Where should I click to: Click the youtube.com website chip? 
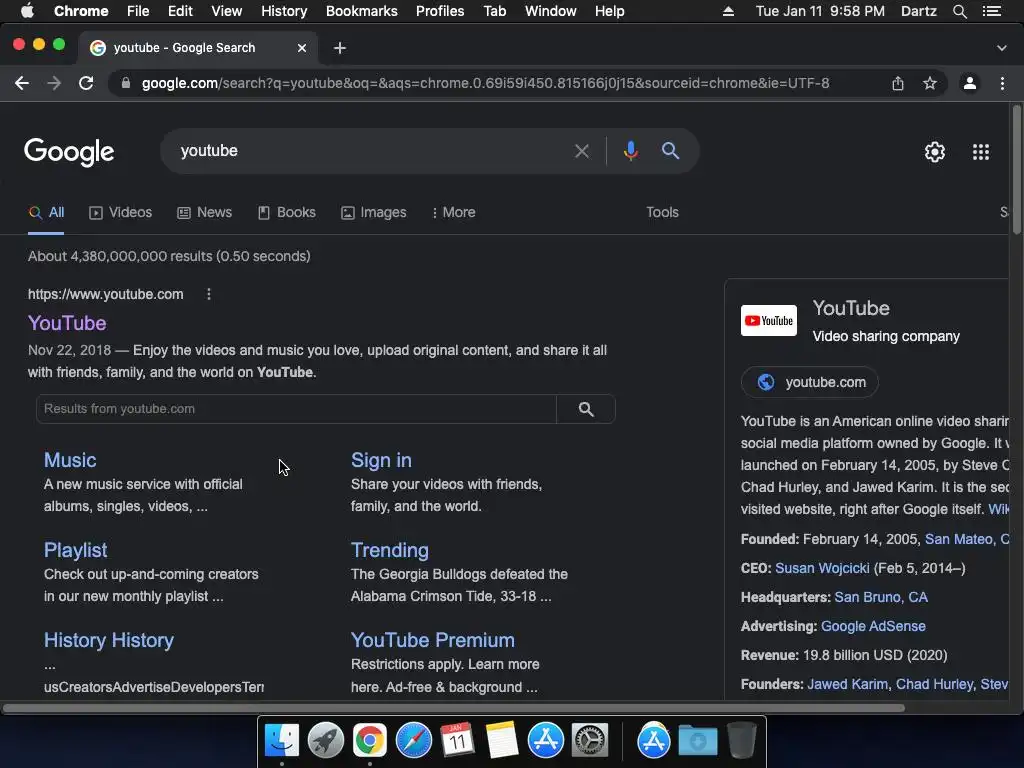810,382
